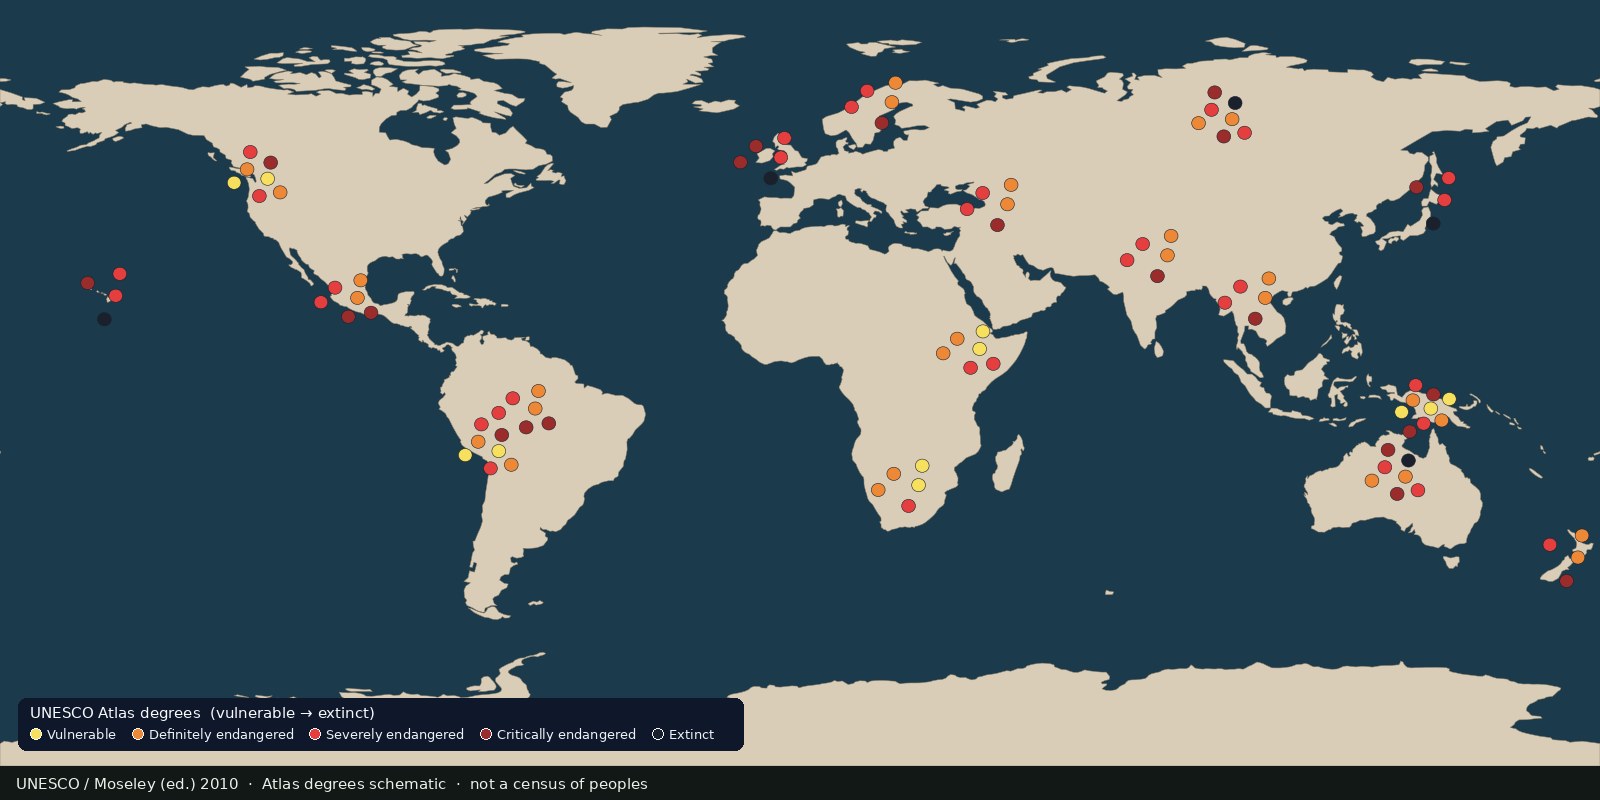
Task: Click the 'Definitely endangered' legend label
Action: coord(221,734)
